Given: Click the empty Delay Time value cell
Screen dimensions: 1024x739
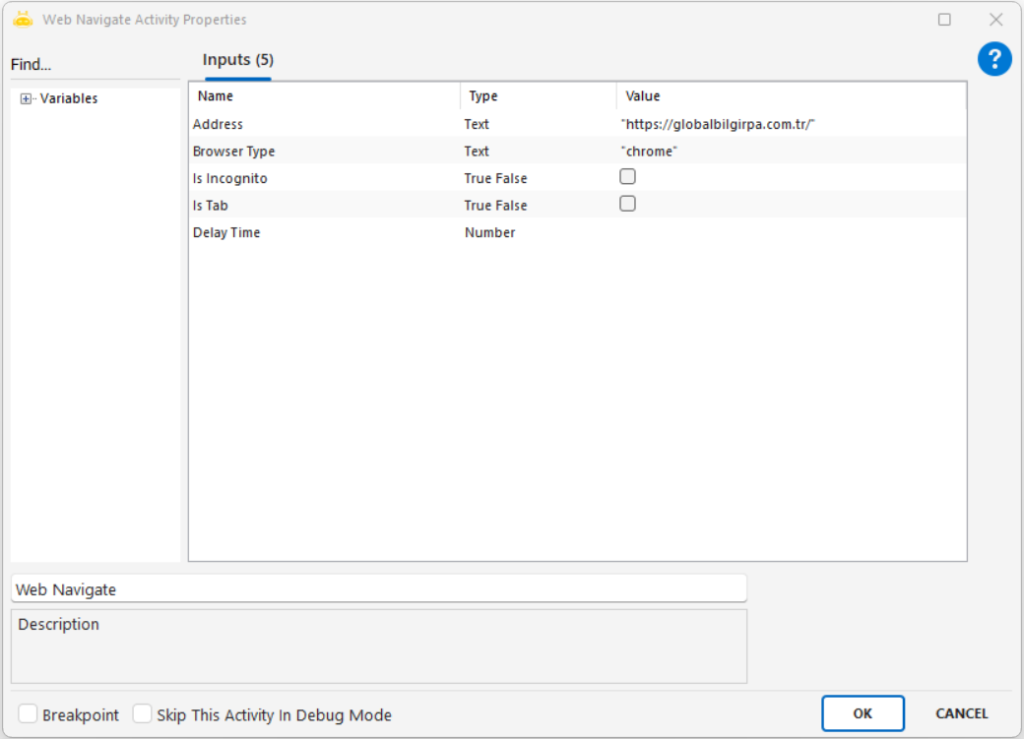Looking at the screenshot, I should (x=790, y=232).
